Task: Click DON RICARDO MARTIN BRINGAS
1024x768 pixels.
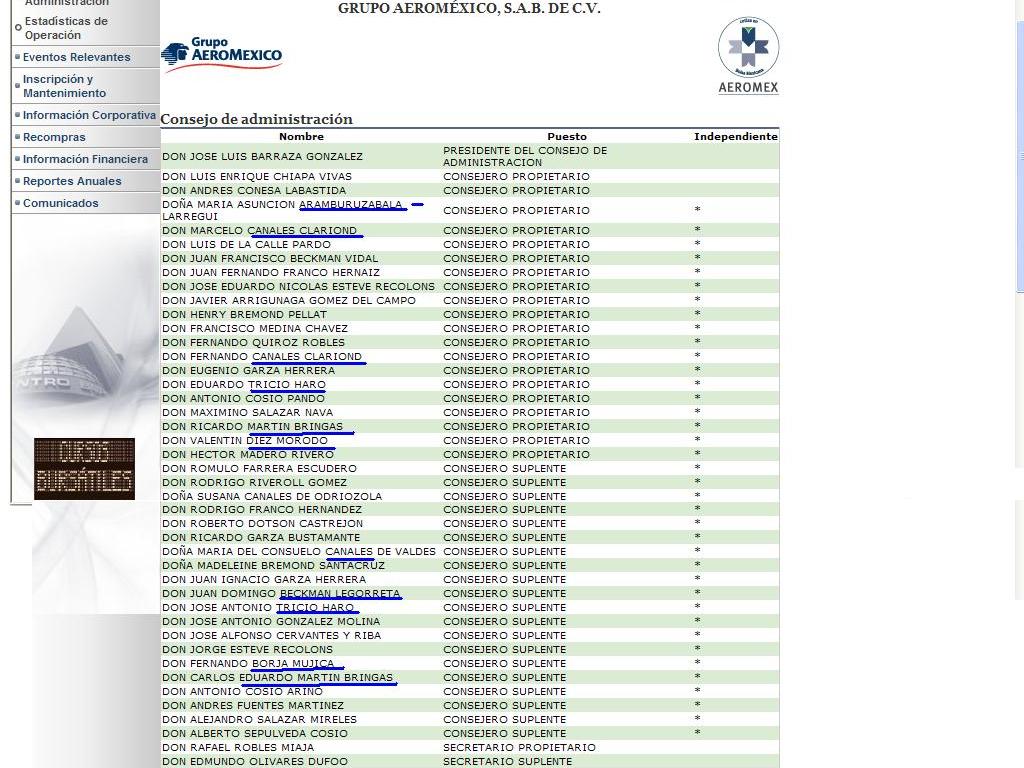Action: tap(252, 426)
